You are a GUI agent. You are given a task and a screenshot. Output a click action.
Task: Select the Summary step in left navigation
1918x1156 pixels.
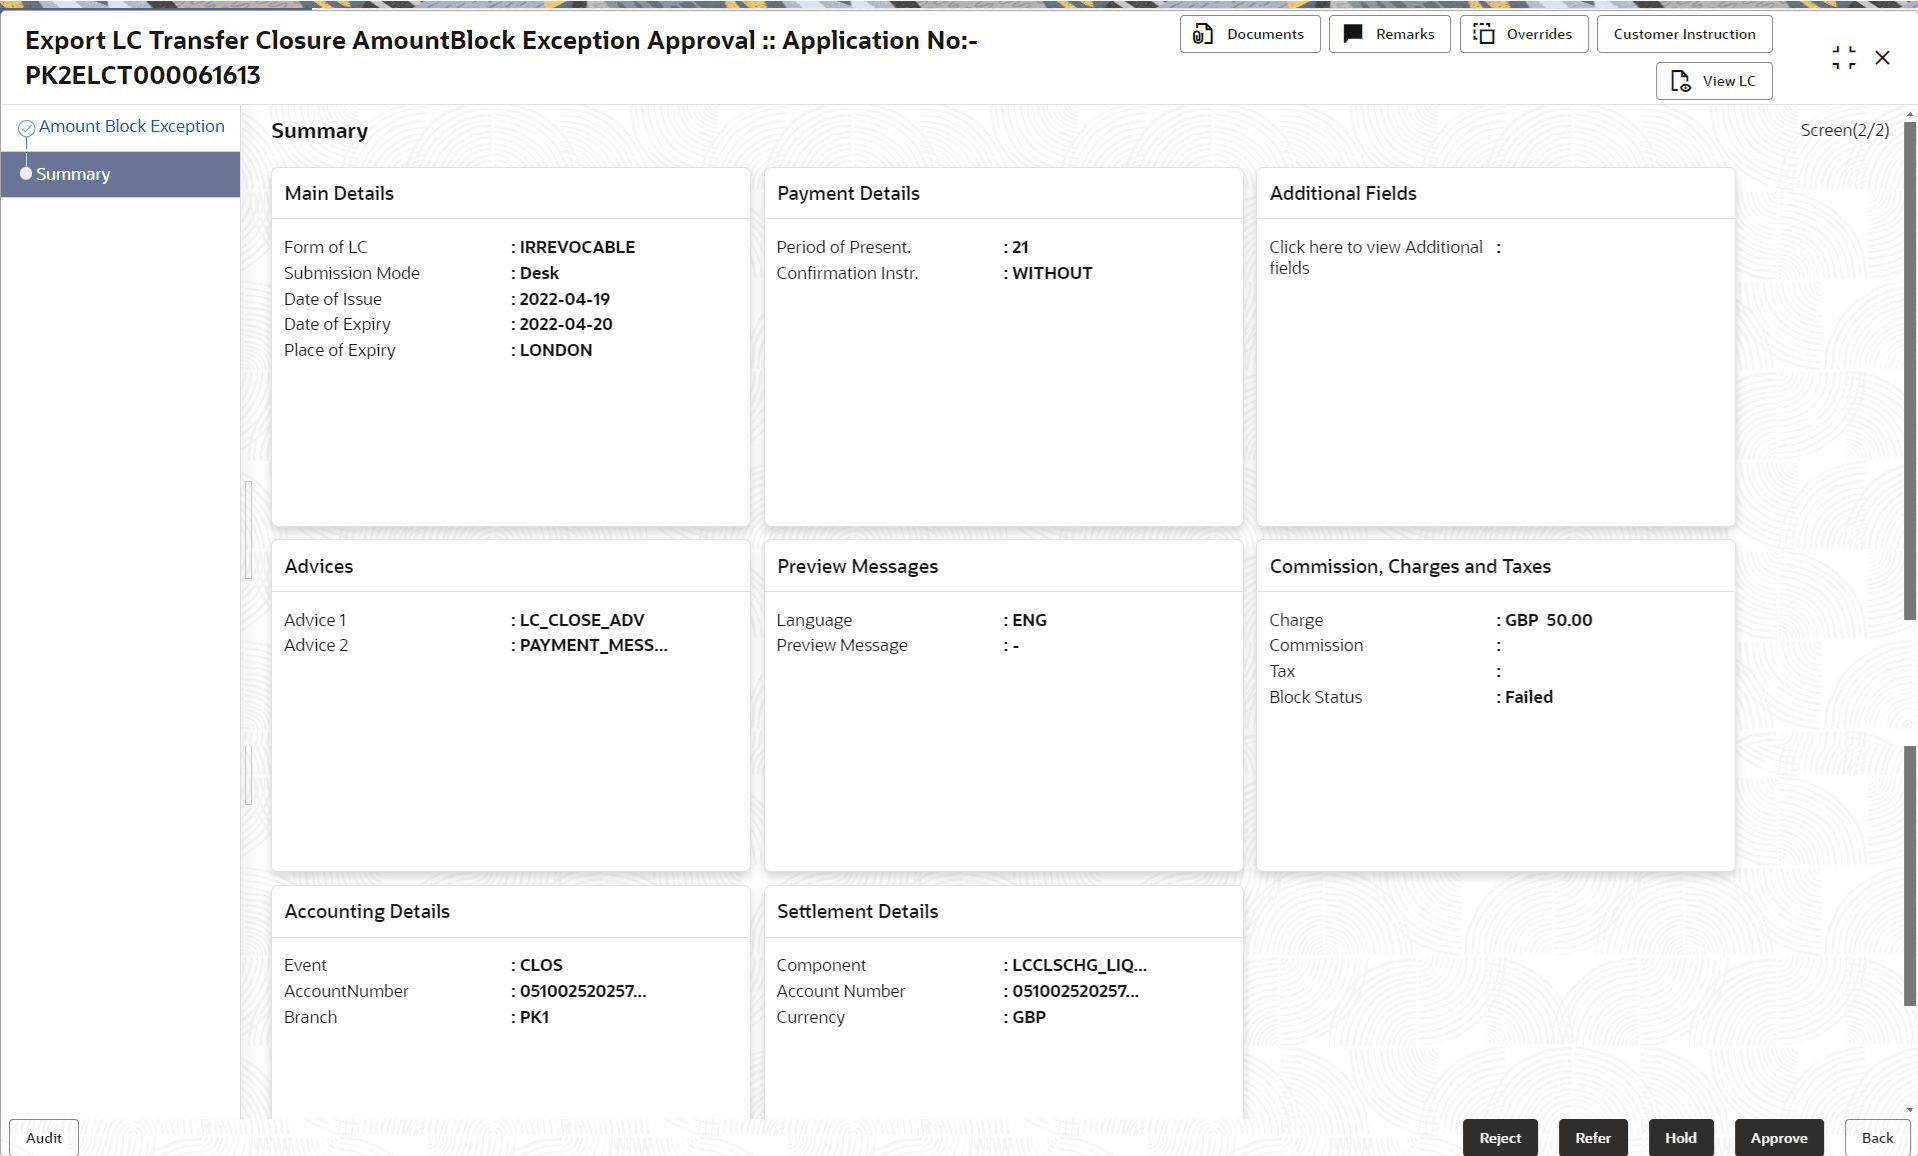click(x=72, y=173)
